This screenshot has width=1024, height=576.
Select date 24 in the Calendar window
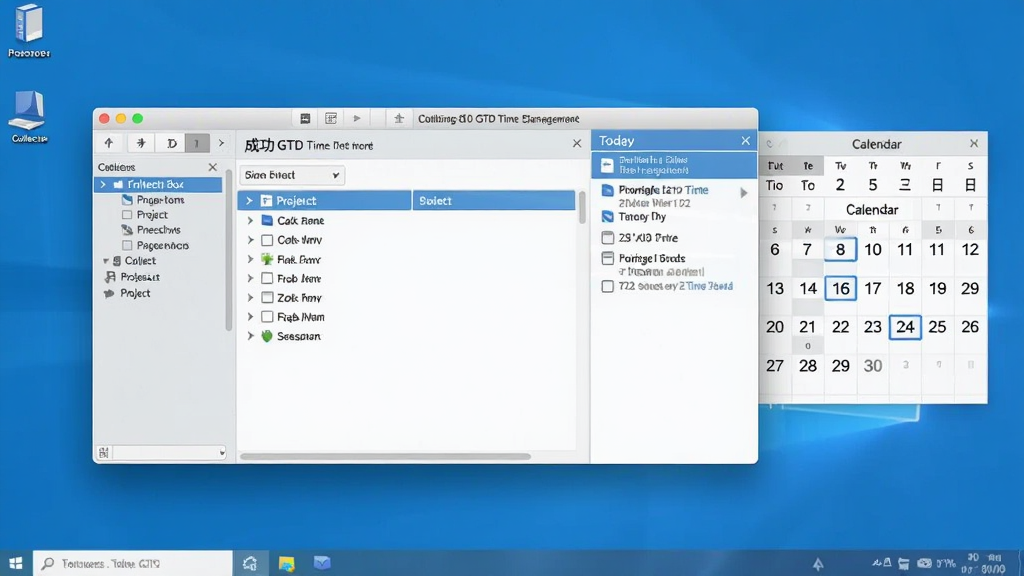point(905,327)
